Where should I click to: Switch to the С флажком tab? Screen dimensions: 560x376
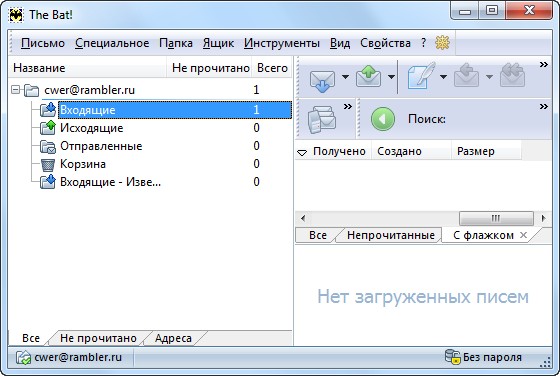point(483,235)
